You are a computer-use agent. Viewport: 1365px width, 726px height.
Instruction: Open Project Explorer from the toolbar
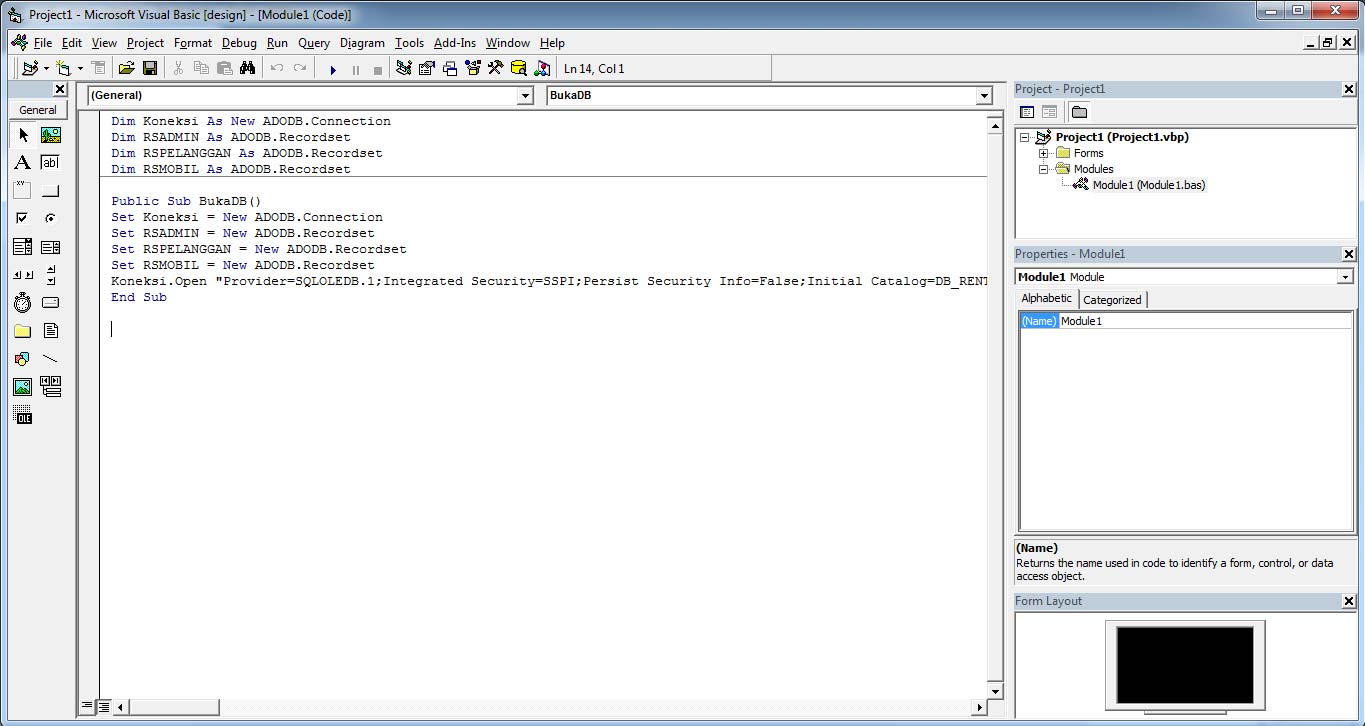[x=404, y=69]
